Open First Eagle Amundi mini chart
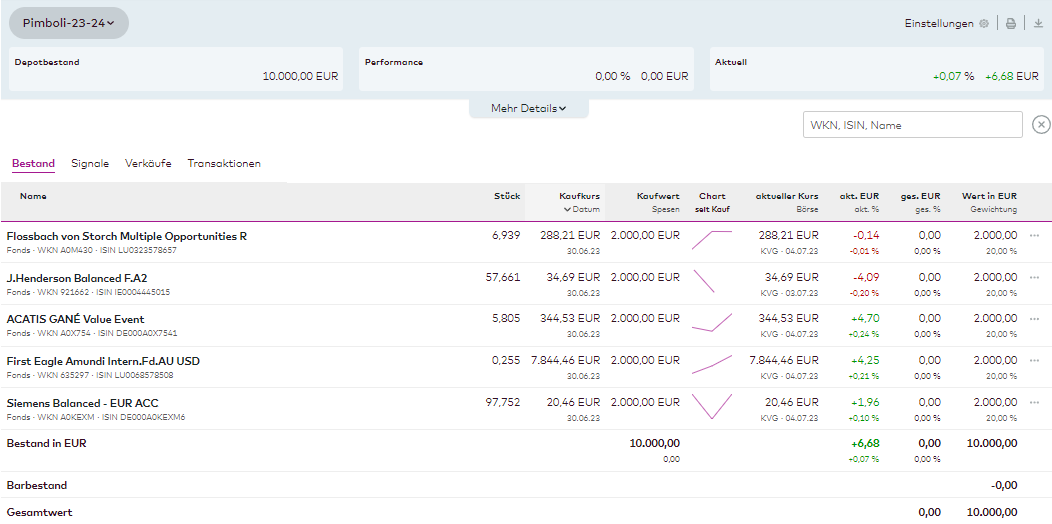Image resolution: width=1052 pixels, height=524 pixels. tap(712, 364)
